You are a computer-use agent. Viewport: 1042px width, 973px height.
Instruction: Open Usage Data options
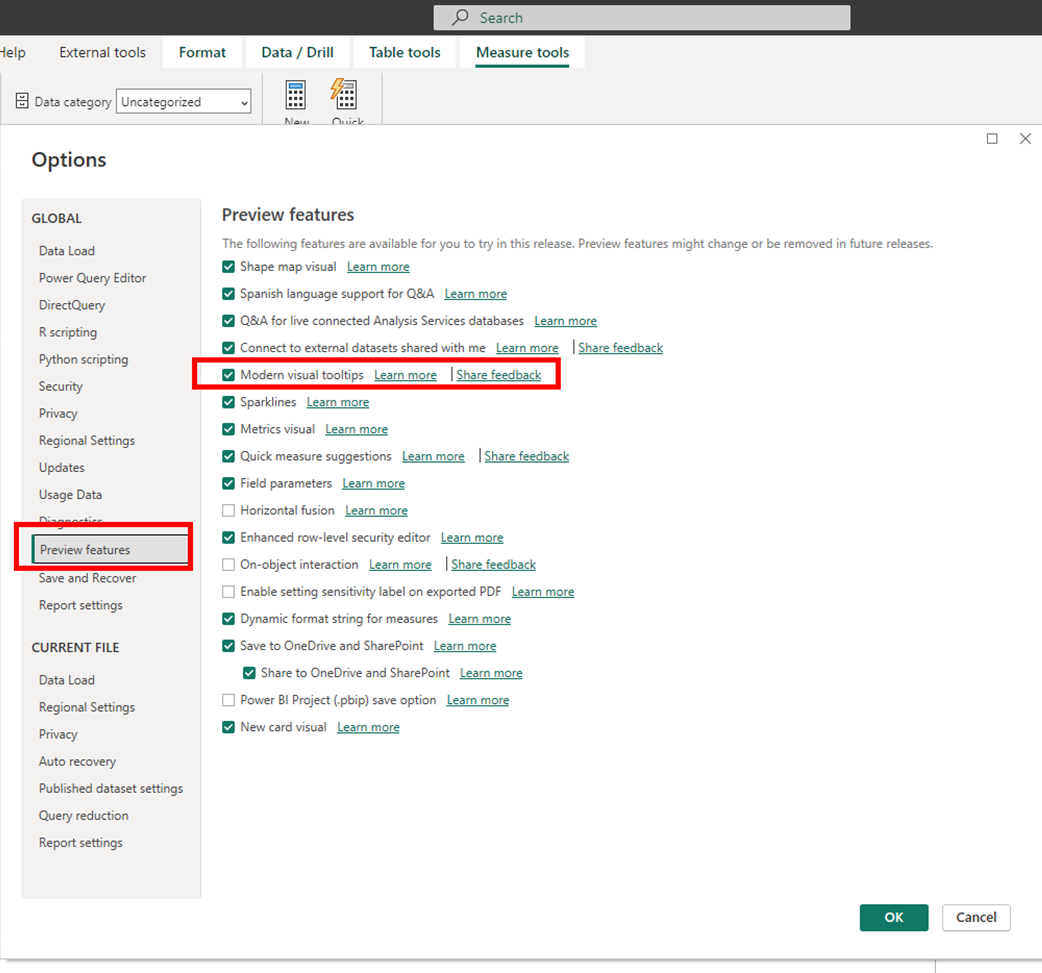coord(70,495)
